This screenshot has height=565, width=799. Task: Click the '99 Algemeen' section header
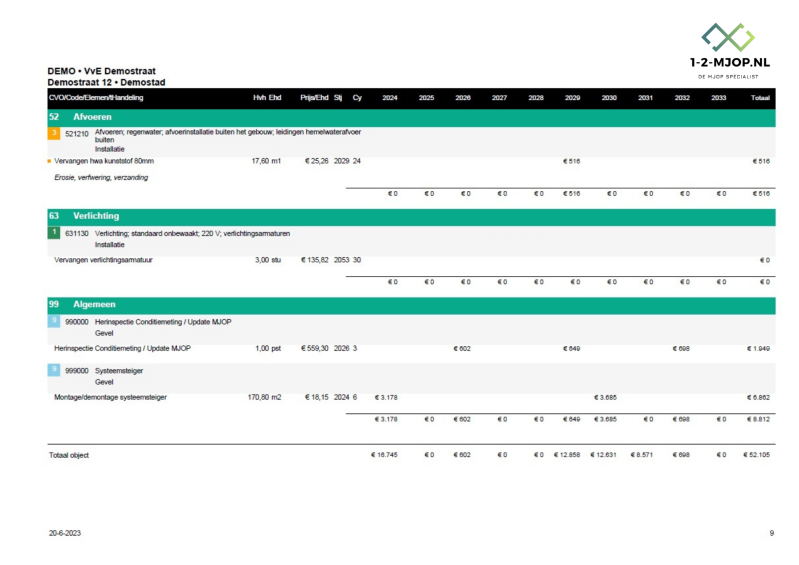point(411,305)
